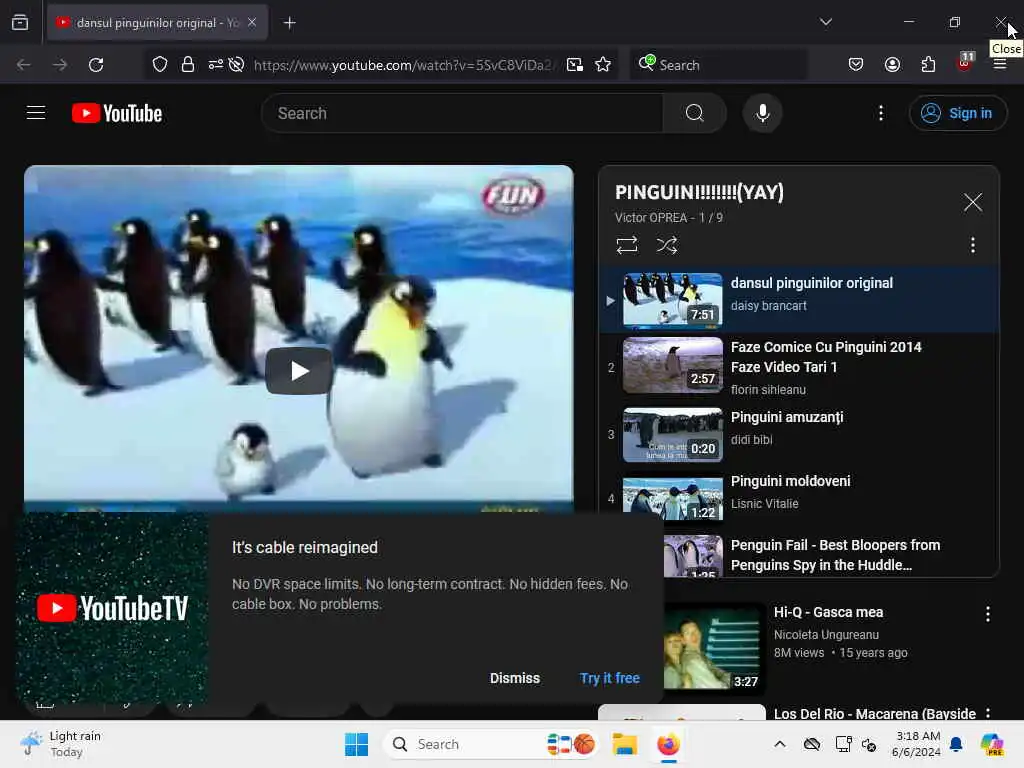Show site security lock information

coord(187,65)
